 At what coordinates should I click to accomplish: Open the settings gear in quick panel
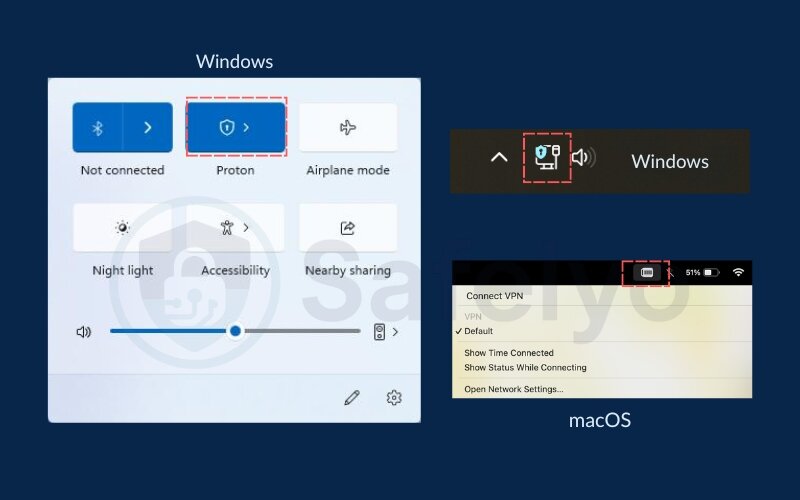tap(394, 398)
